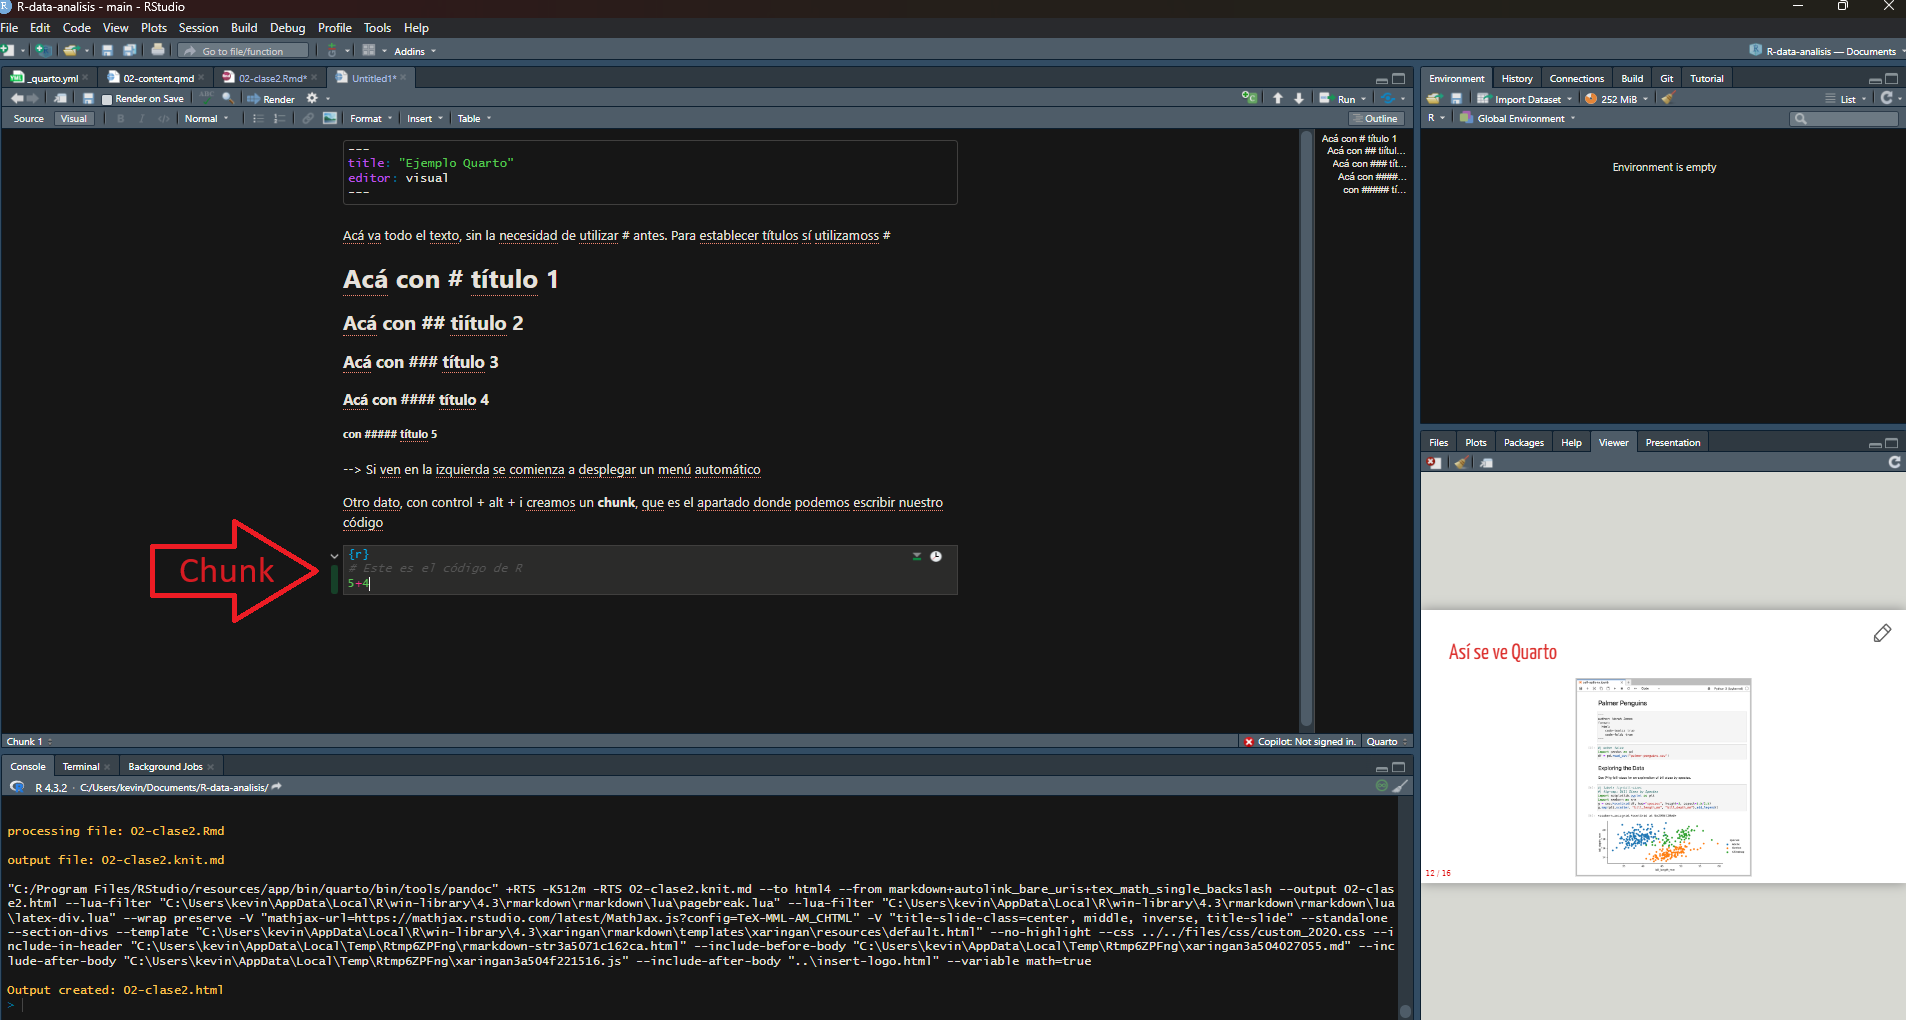Save the current document with the editor save icon
The image size is (1906, 1020).
coord(88,98)
